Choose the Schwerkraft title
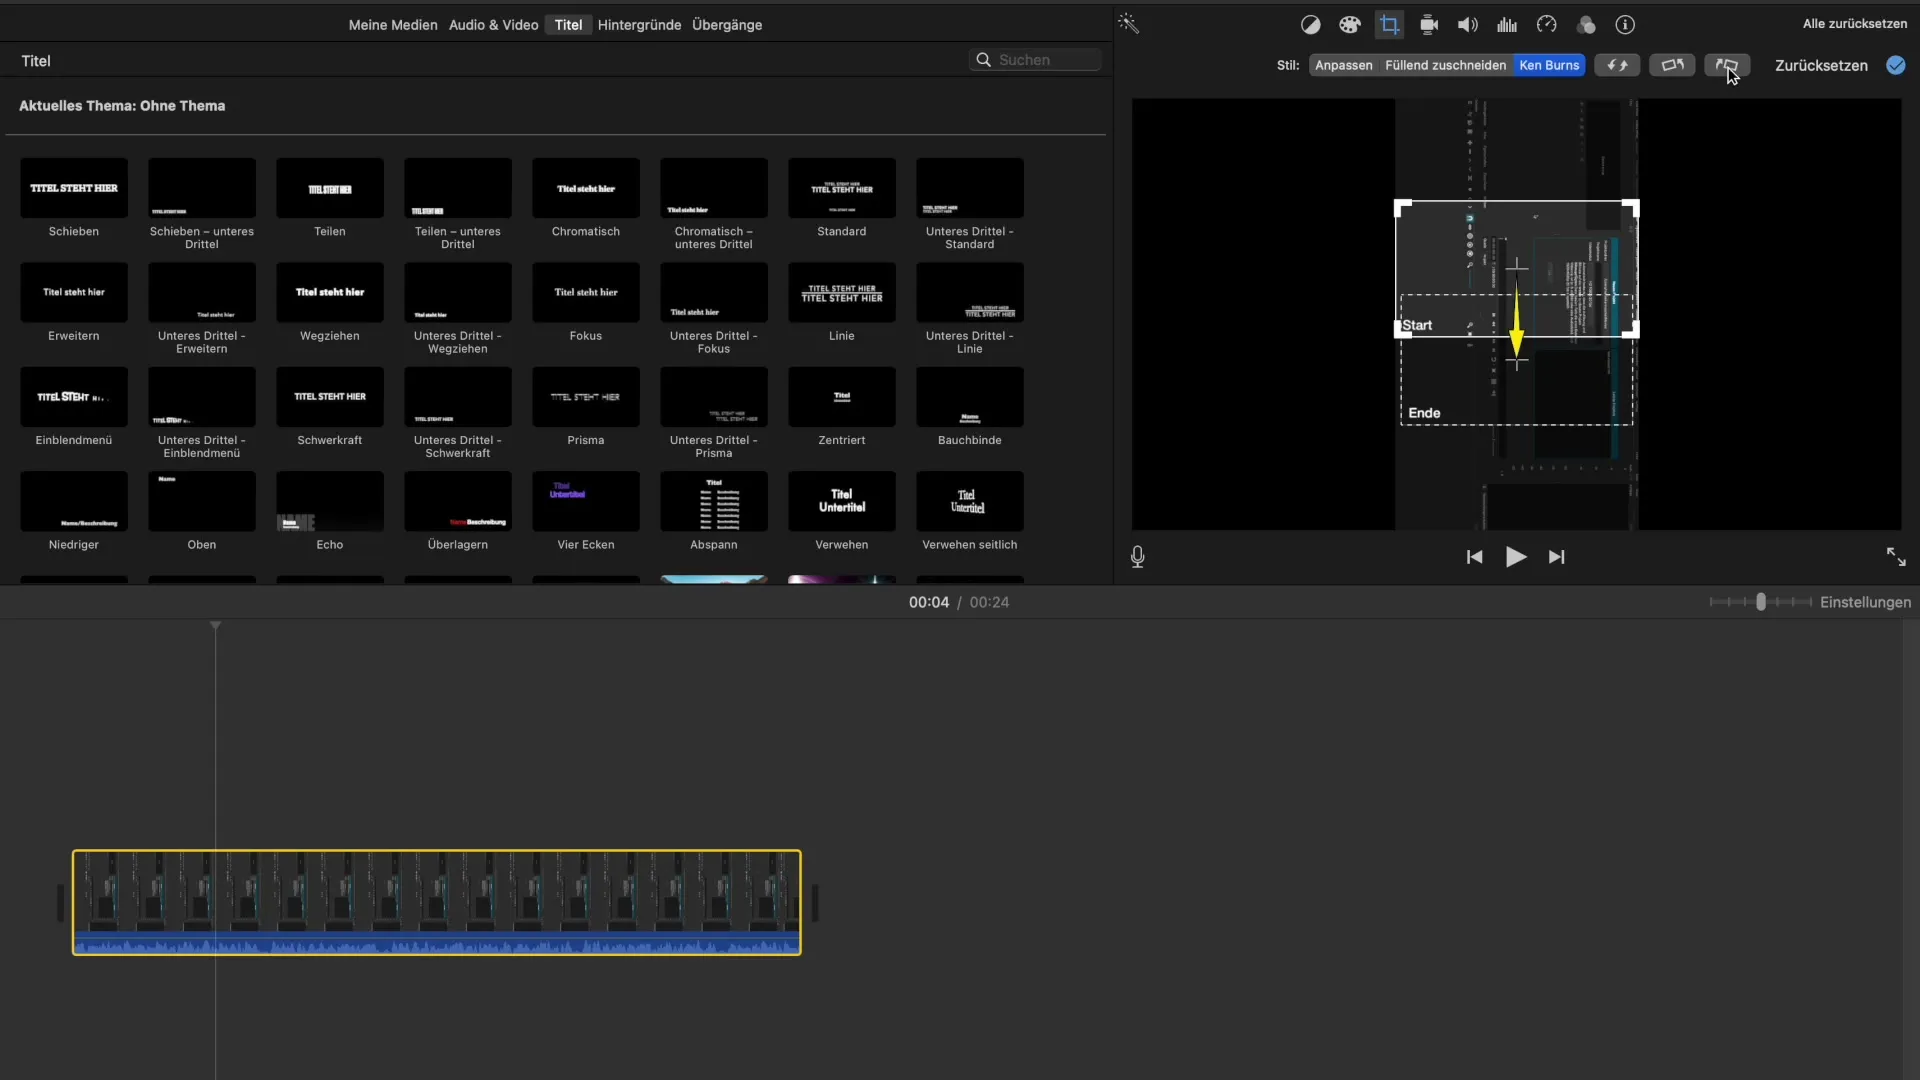The width and height of the screenshot is (1920, 1080). click(x=330, y=396)
